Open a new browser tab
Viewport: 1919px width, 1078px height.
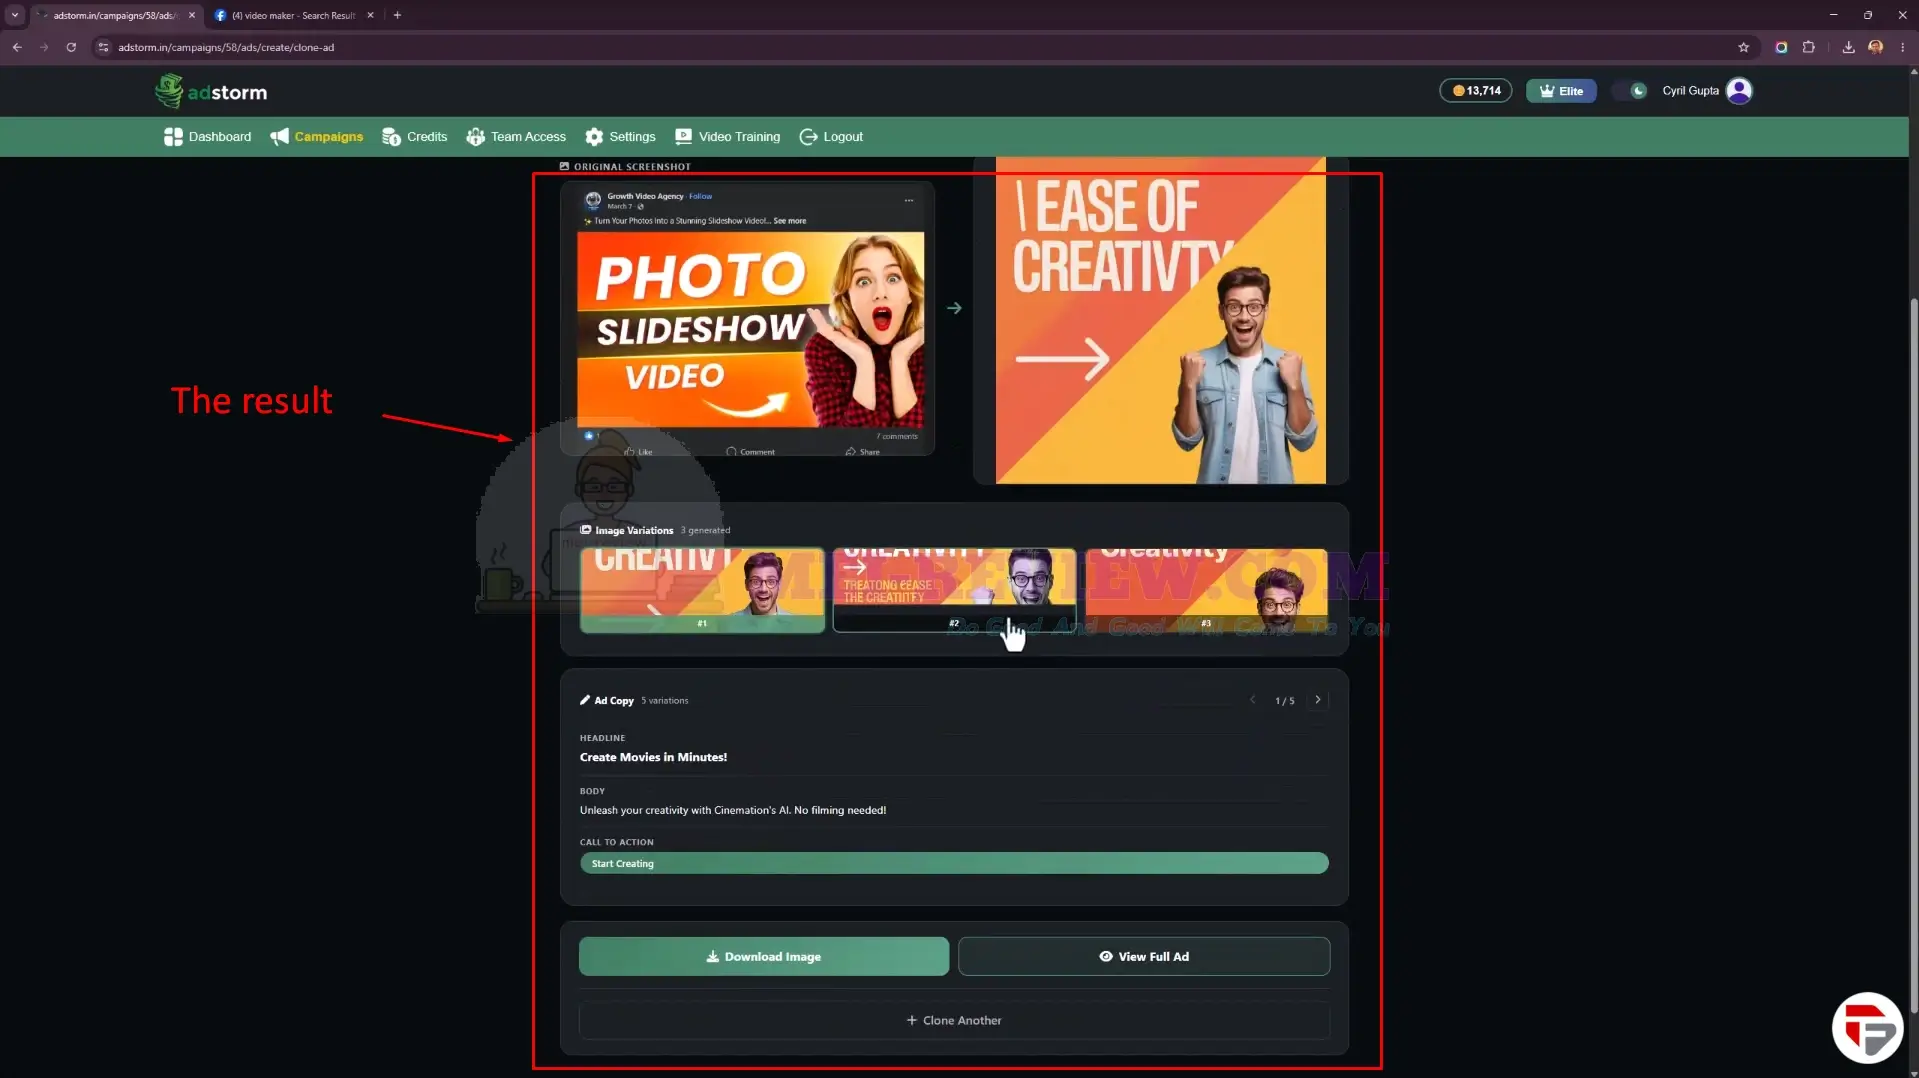(397, 15)
